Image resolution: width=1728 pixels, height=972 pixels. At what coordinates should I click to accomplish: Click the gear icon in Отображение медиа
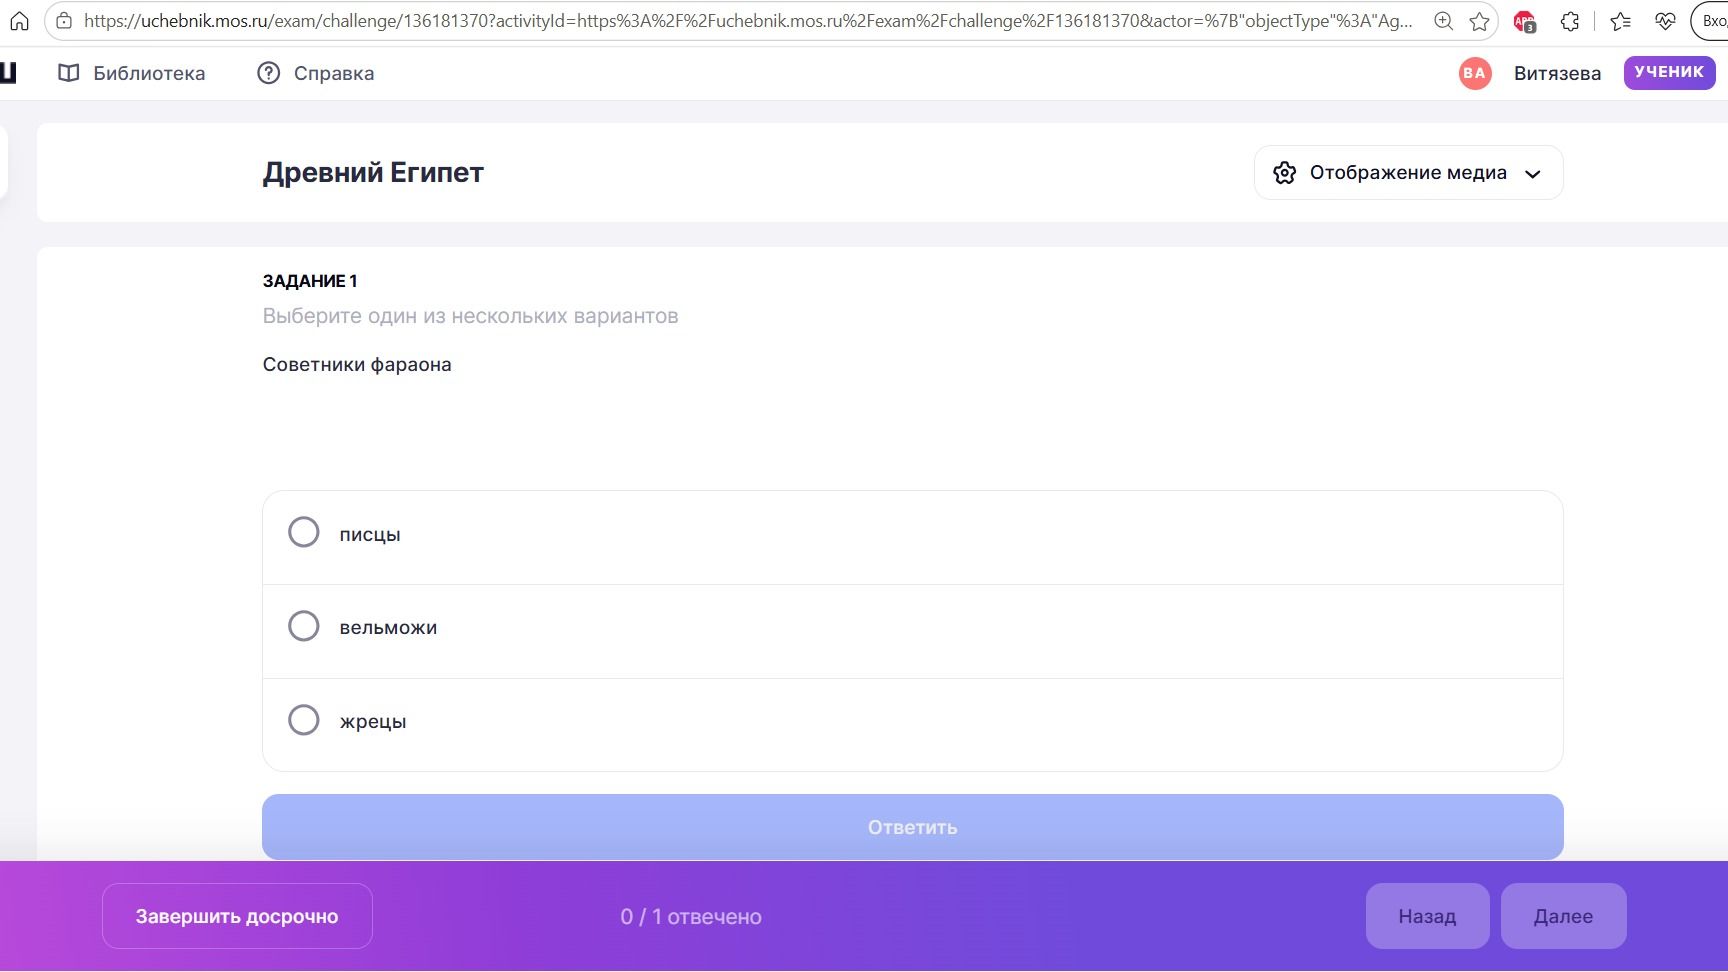[1284, 173]
